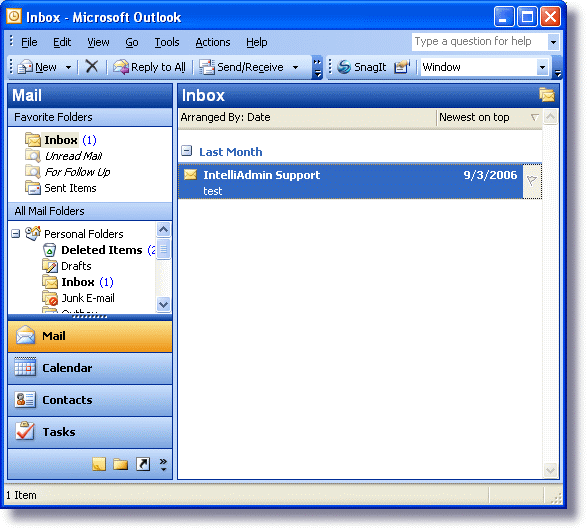Open the Folder List icon
The width and height of the screenshot is (587, 529).
[121, 464]
